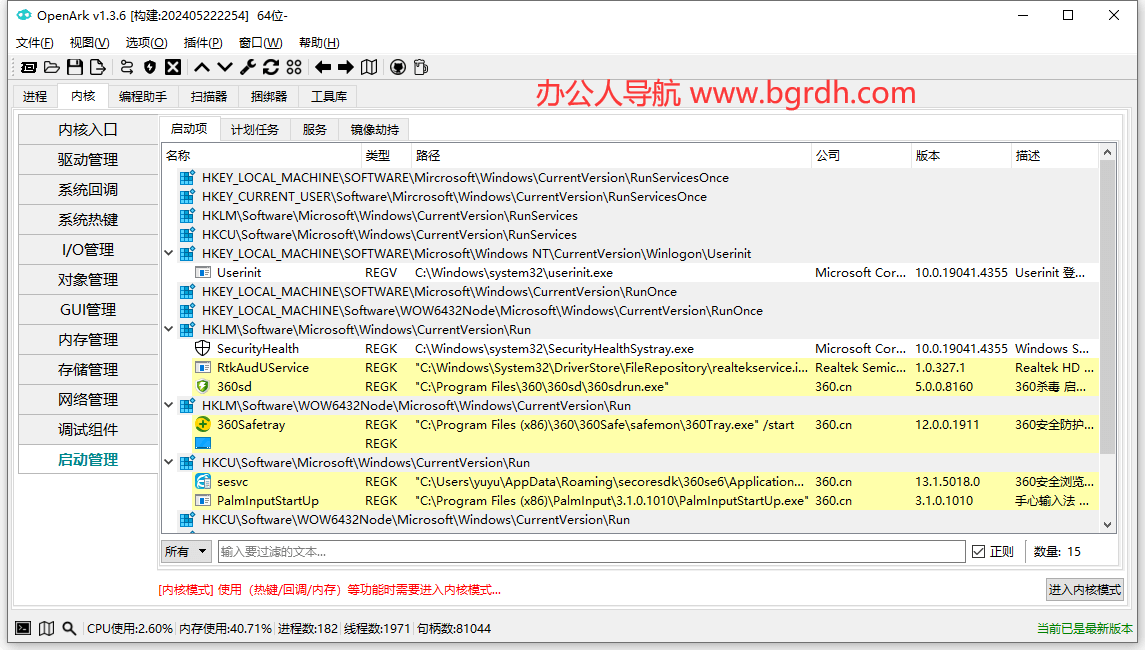The width and height of the screenshot is (1145, 650).
Task: Click the shield with bolt icon
Action: [x=150, y=68]
